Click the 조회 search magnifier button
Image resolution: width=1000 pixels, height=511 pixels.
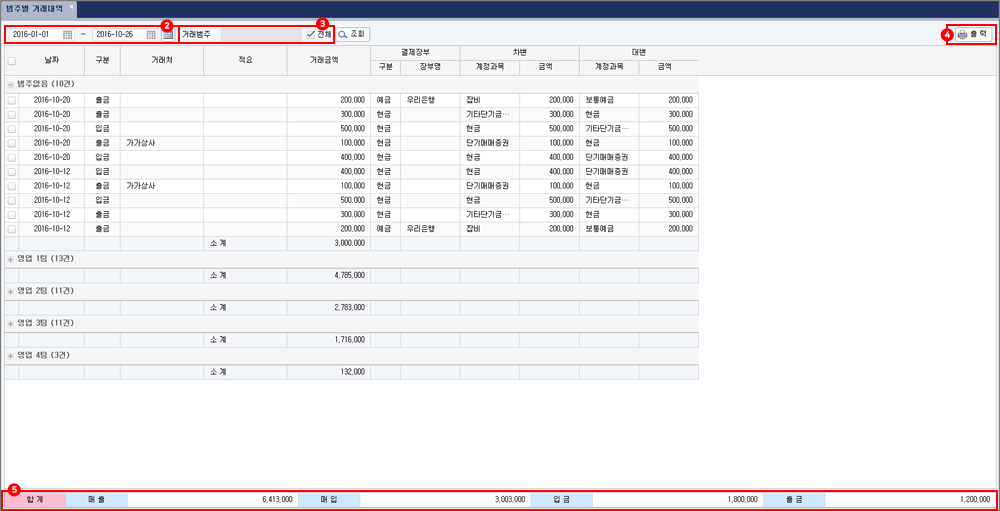352,34
